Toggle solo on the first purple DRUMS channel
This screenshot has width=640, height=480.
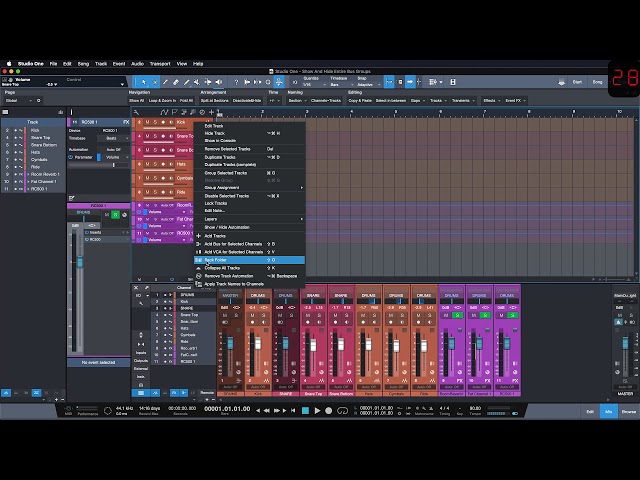coord(457,316)
